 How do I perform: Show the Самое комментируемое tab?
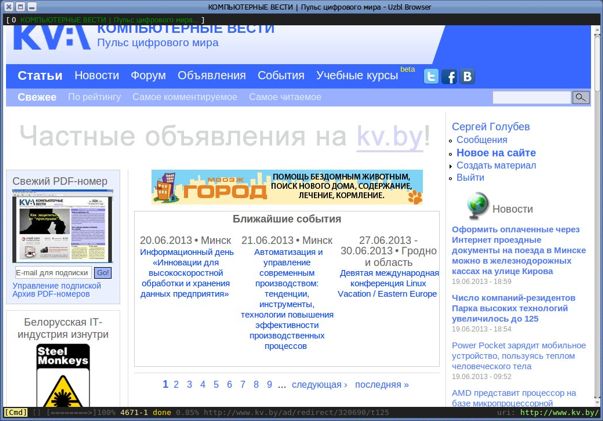(x=185, y=97)
